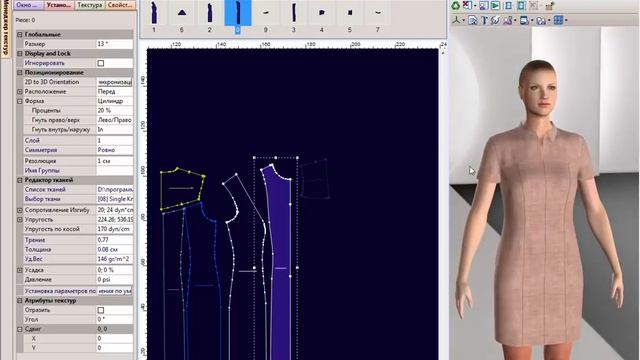Screen dimensions: 640x360
Task: Click the document search icon
Action: pyautogui.click(x=473, y=20)
